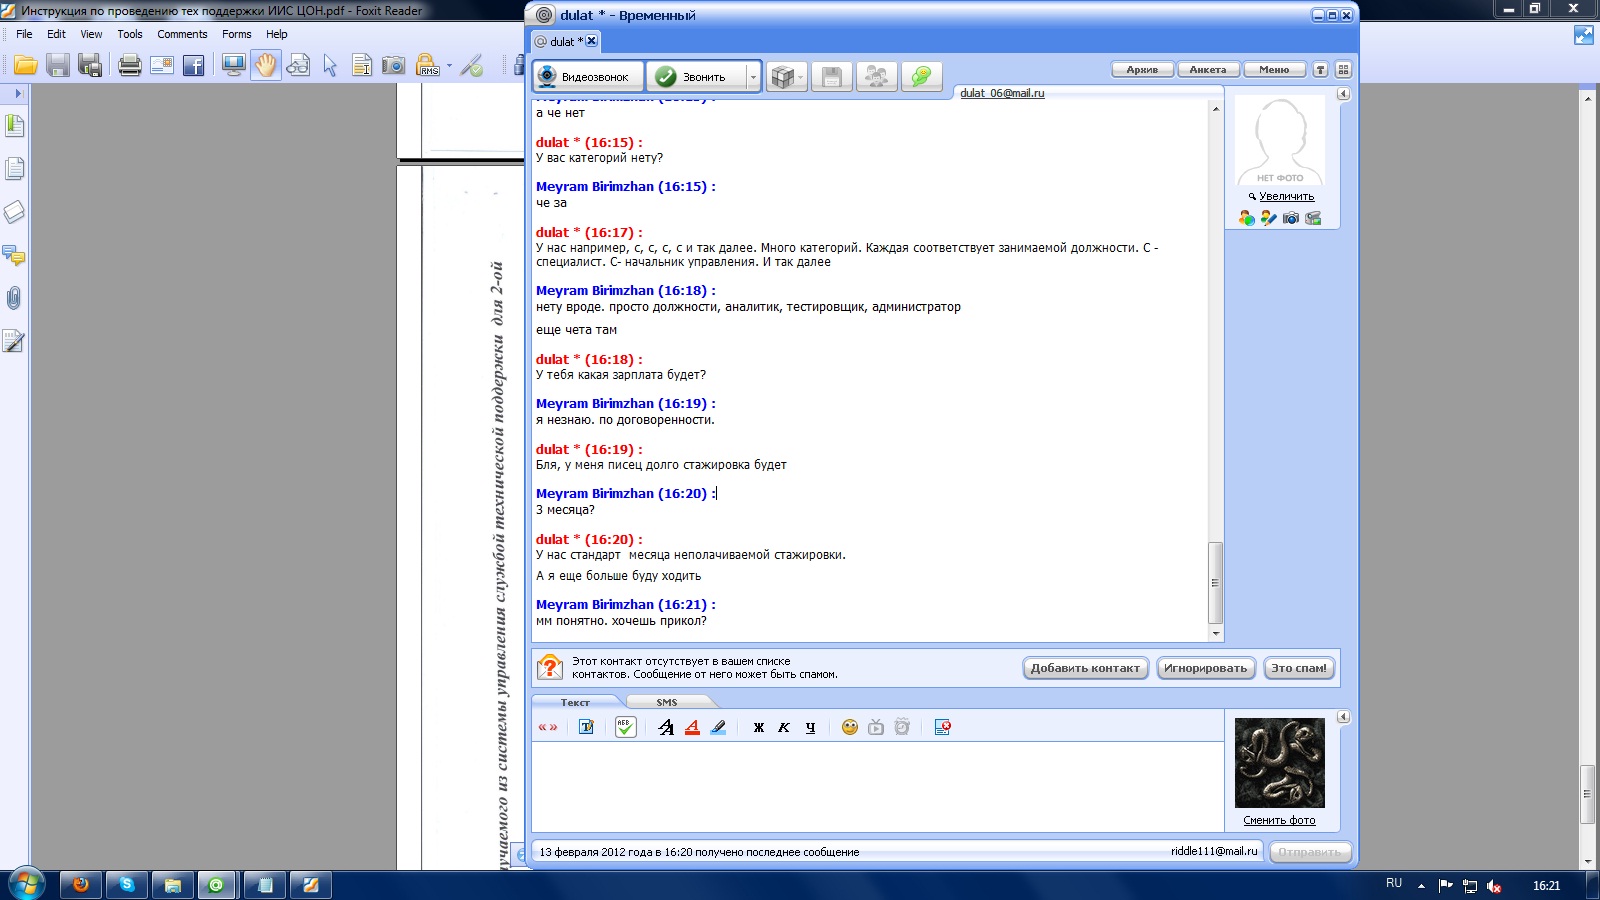Viewport: 1600px width, 900px height.
Task: Click the person-with-pencil icon under photo
Action: tap(1268, 218)
